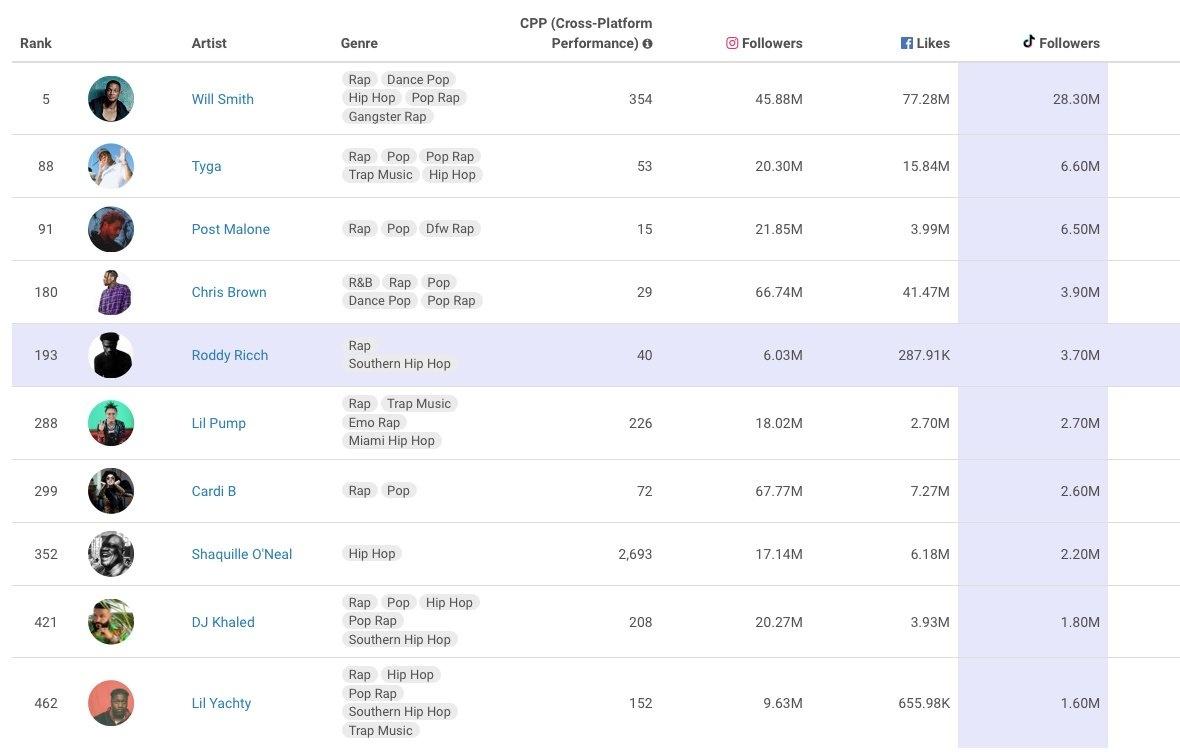The height and width of the screenshot is (754, 1180).
Task: Click Dfw Rap tag in Post Malone row
Action: (x=450, y=229)
